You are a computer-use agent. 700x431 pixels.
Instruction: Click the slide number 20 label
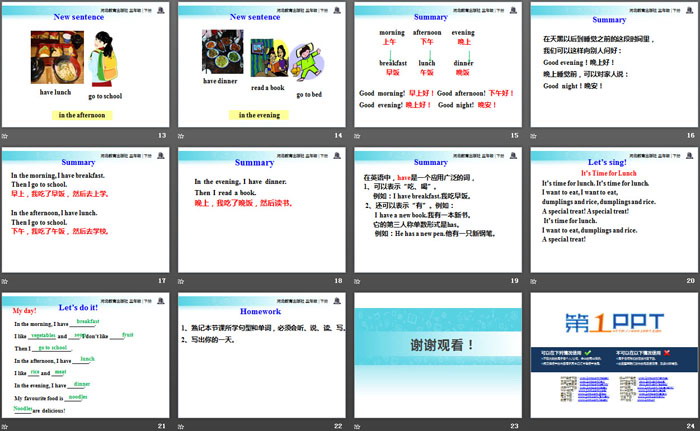point(691,280)
